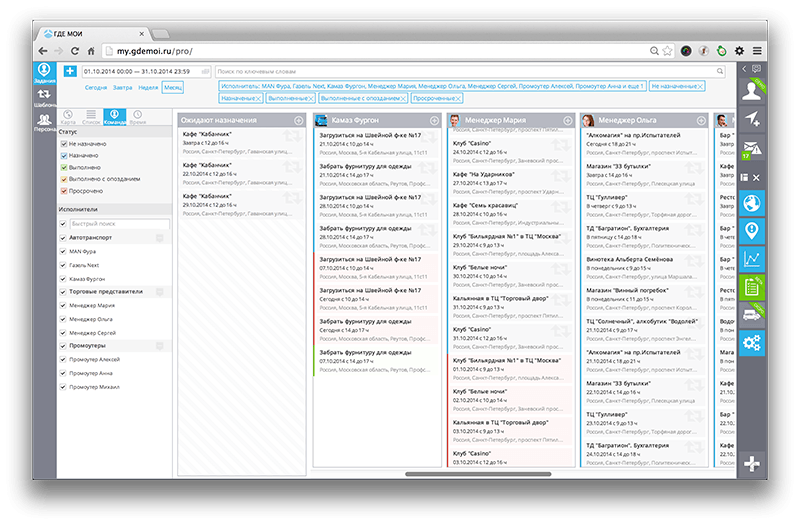Open the Chrome hamburger menu
Image resolution: width=800 pixels, height=525 pixels.
coord(757,51)
